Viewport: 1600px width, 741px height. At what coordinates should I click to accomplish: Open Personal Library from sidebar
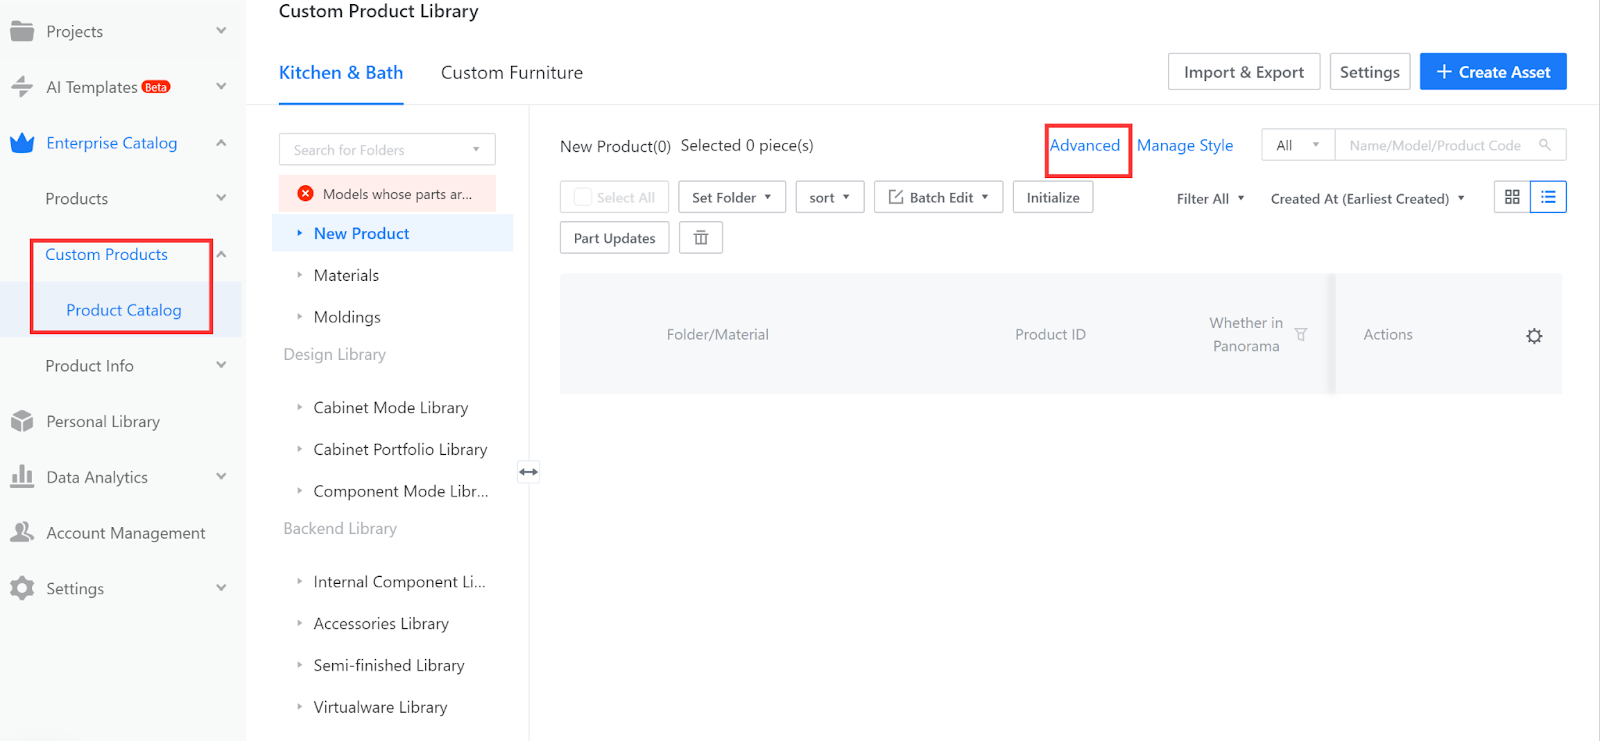point(103,422)
